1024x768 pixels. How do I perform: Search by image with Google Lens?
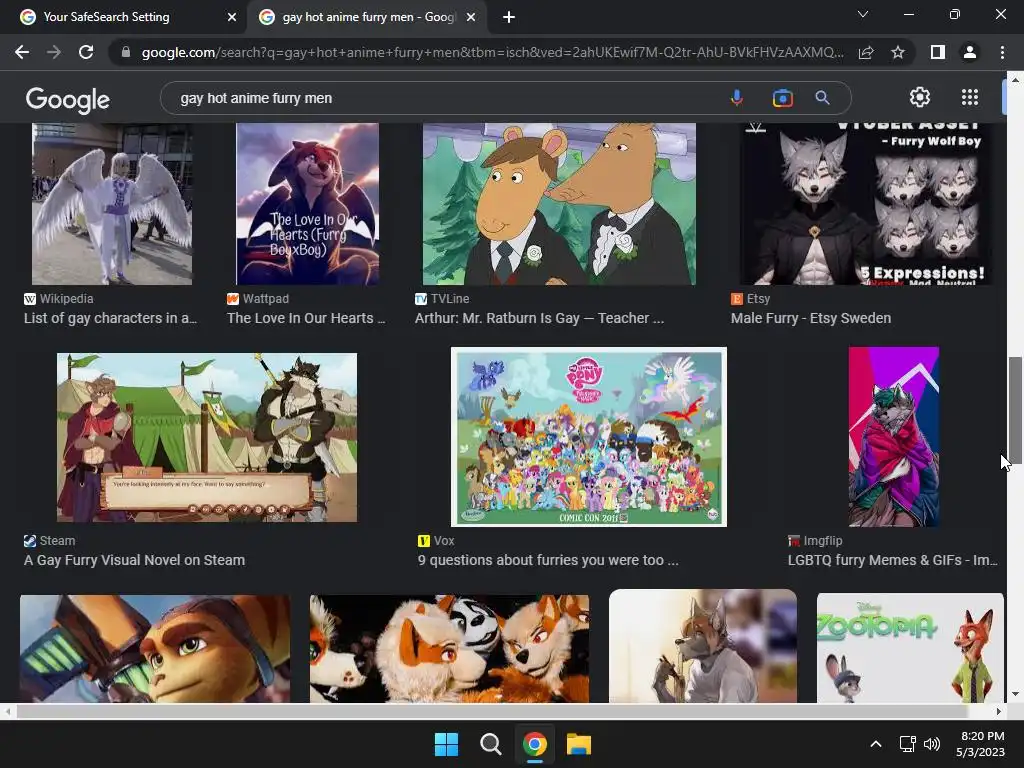(x=782, y=98)
